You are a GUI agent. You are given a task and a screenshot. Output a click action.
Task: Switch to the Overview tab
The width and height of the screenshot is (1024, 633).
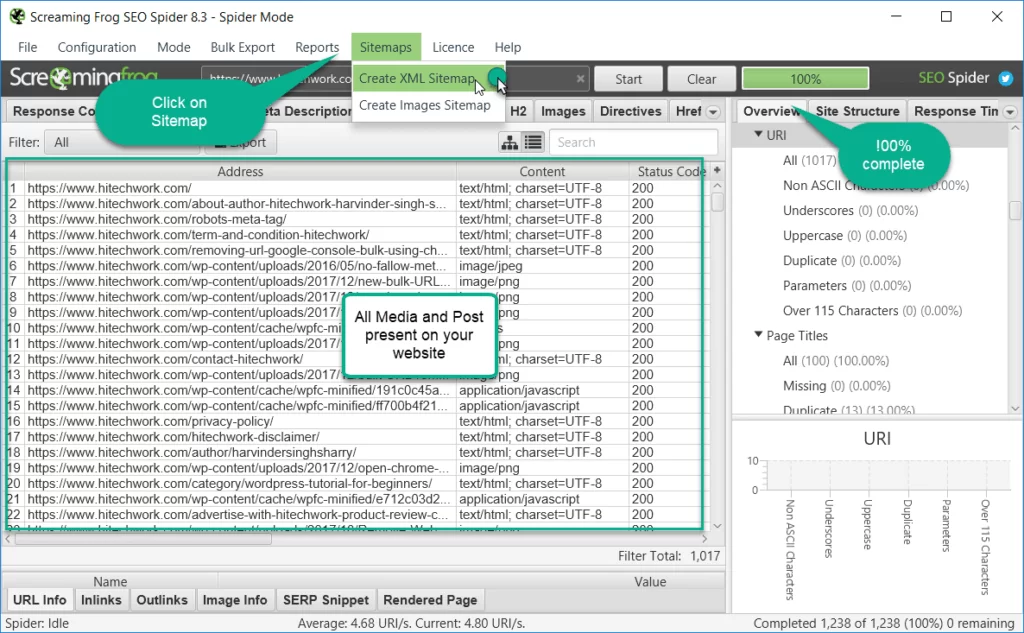pos(771,111)
